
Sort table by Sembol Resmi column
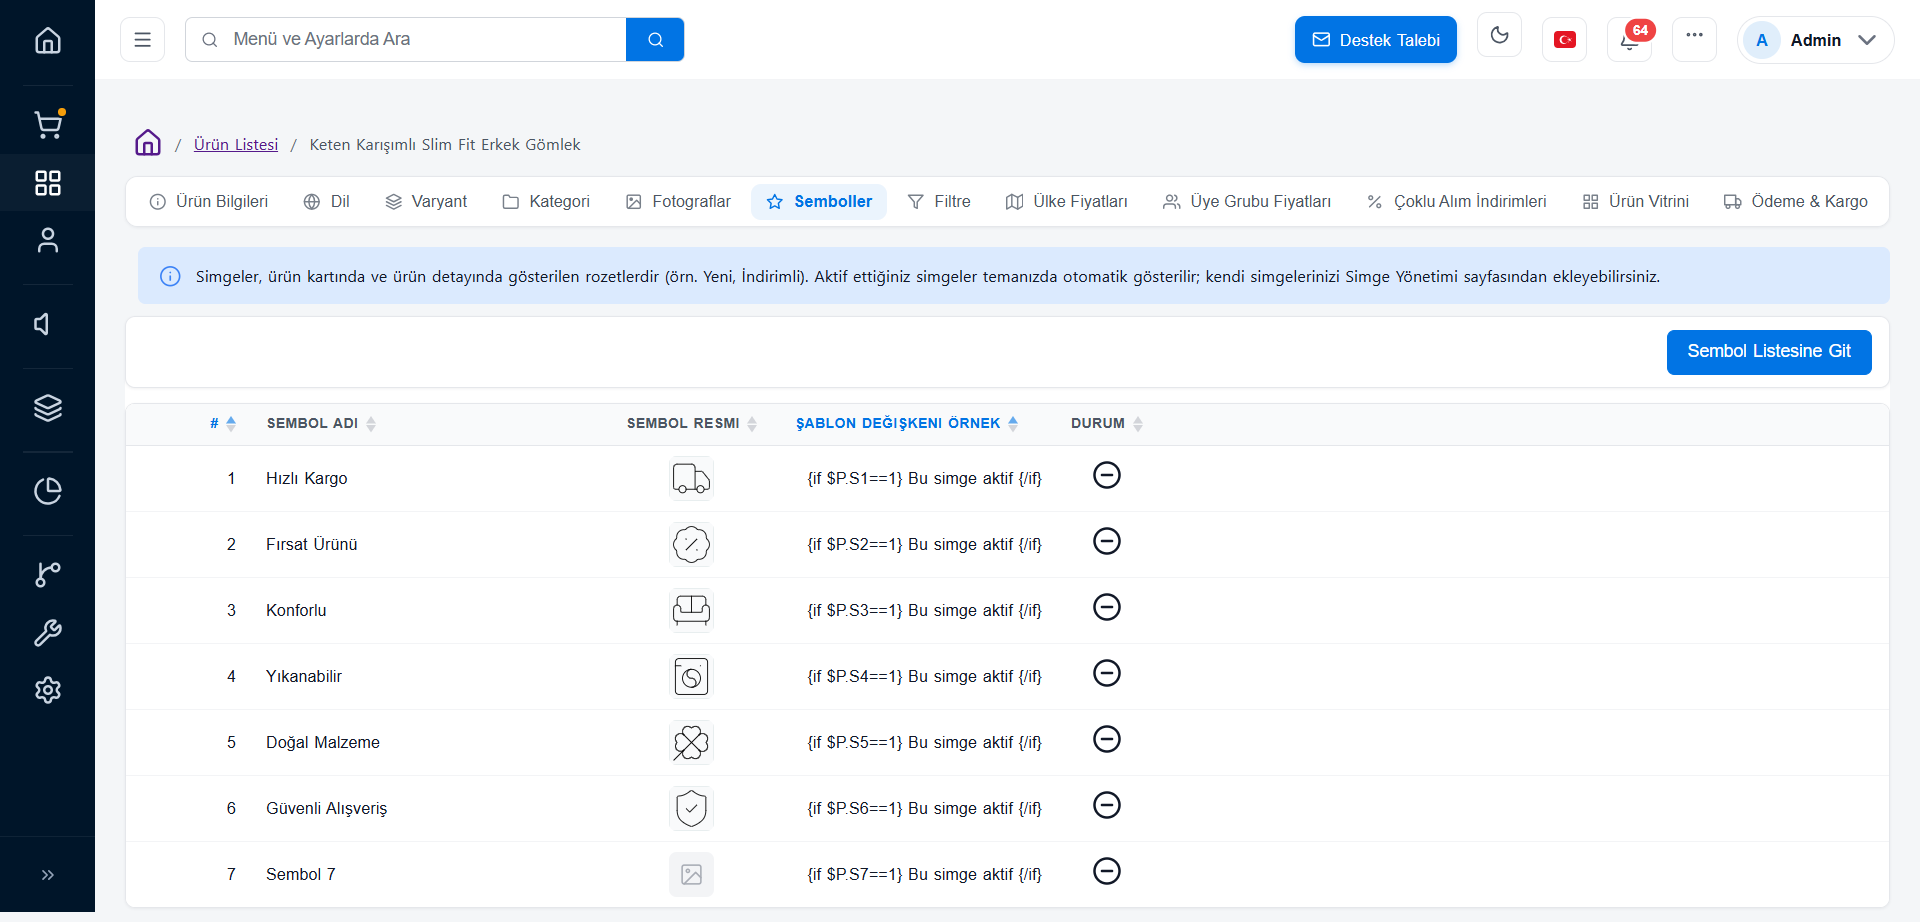692,423
